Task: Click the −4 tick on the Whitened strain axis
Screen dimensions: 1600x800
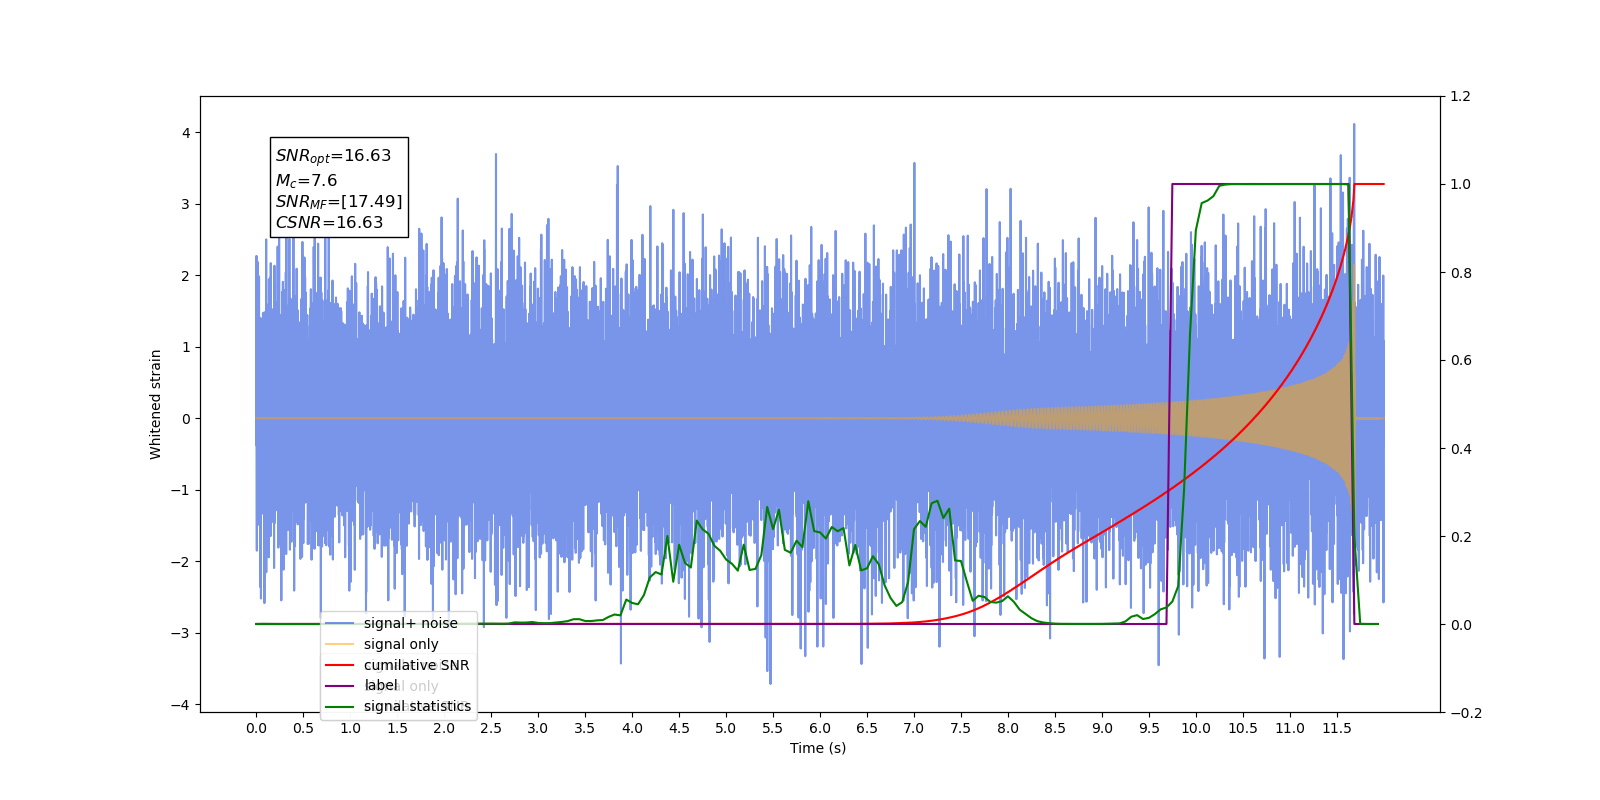Action: point(181,705)
